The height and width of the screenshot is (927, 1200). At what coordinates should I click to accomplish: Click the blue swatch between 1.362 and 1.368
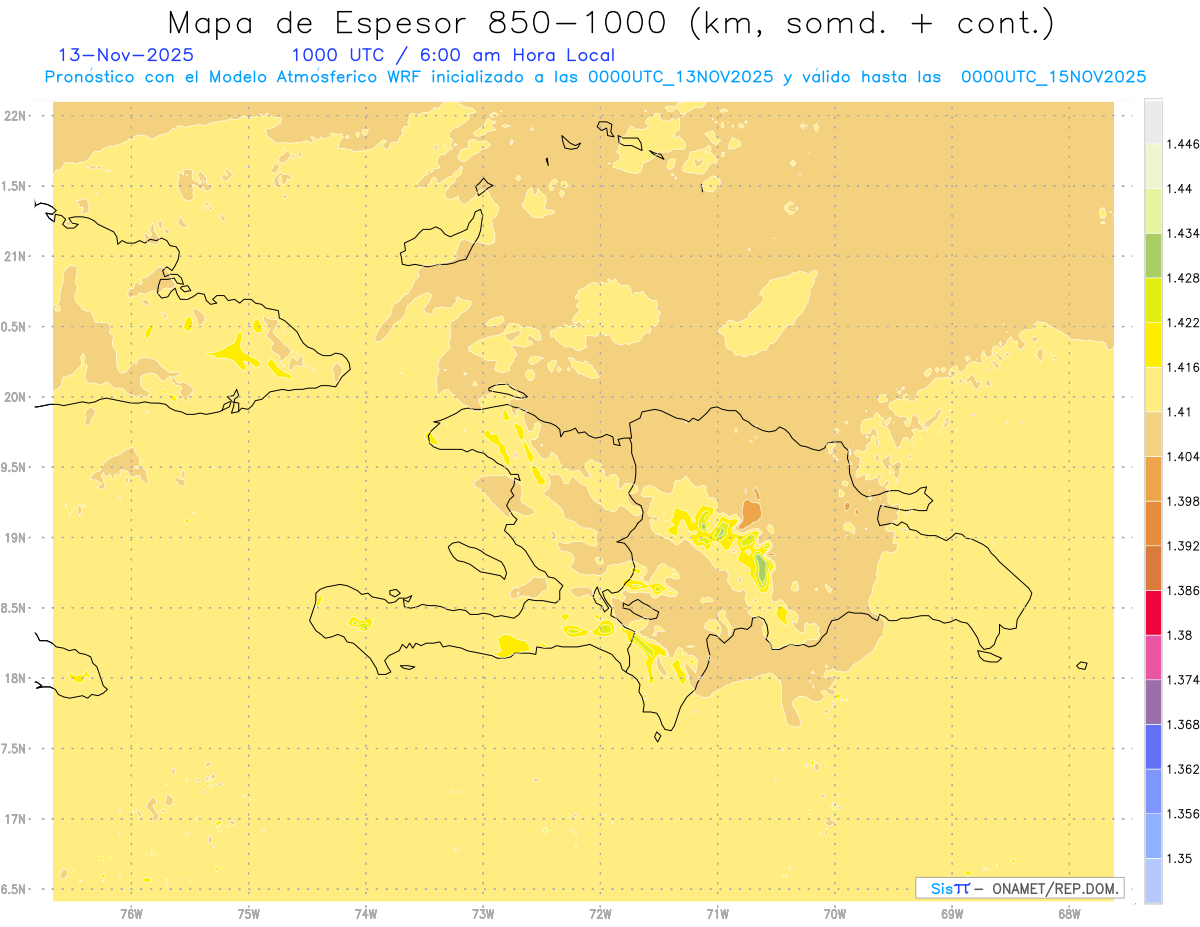(x=1153, y=747)
